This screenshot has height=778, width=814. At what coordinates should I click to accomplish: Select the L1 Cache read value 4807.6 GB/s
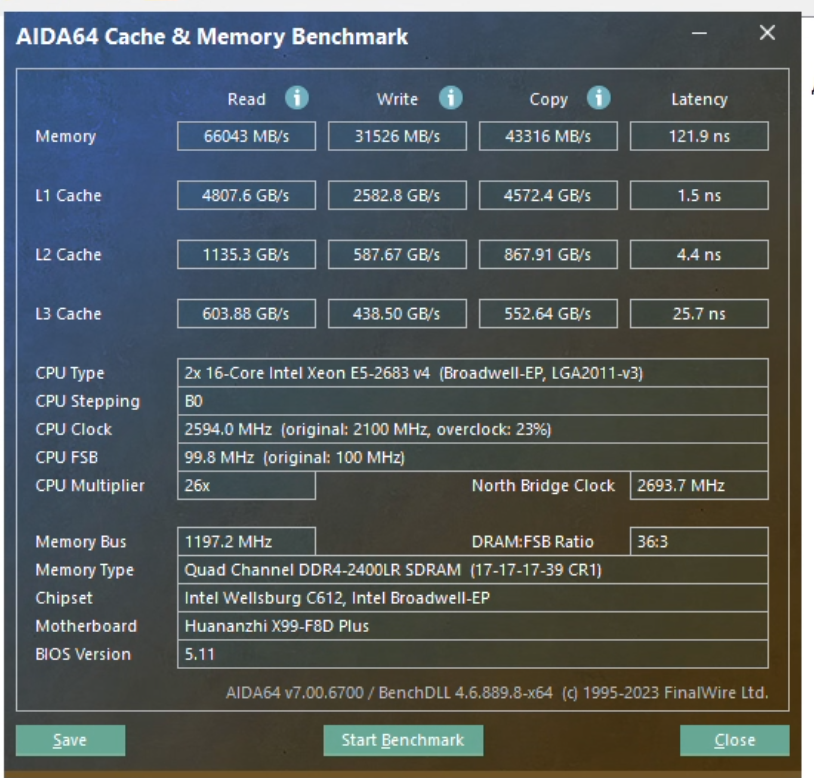246,195
